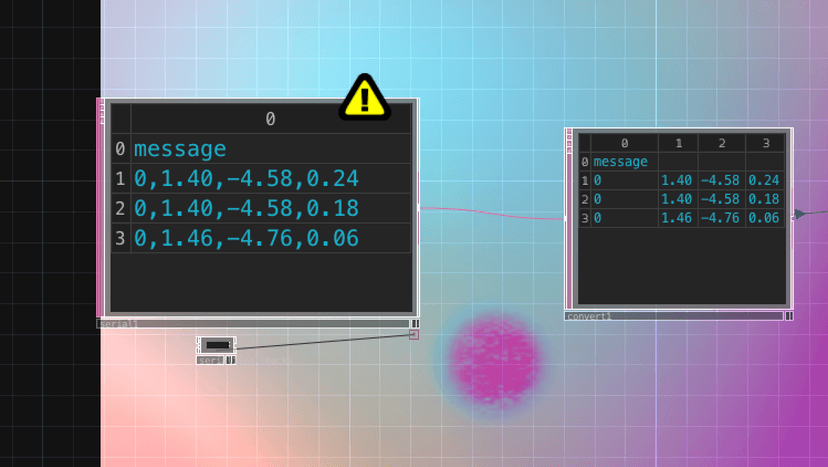Toggle the viewer active button on convert1
This screenshot has width=828, height=467.
[x=789, y=316]
